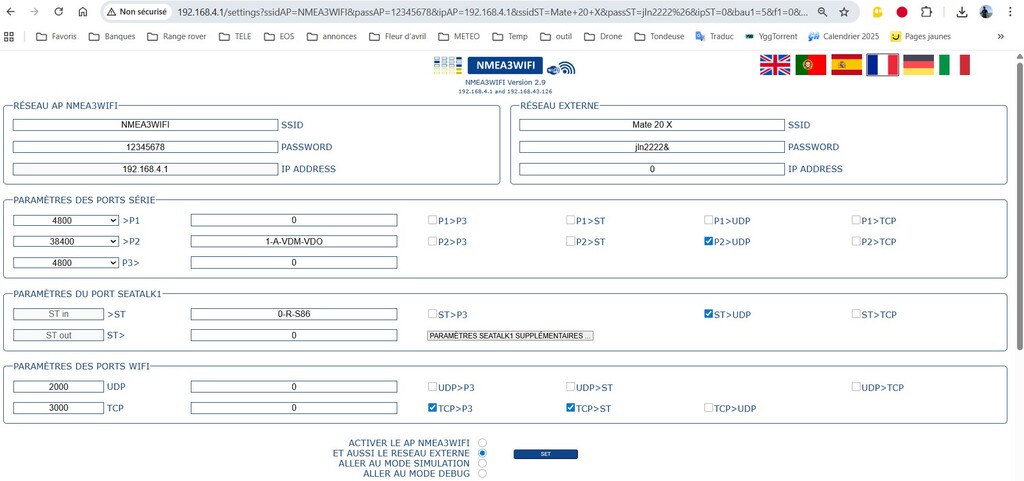Select the Portuguese flag icon
1024x481 pixels.
(811, 65)
